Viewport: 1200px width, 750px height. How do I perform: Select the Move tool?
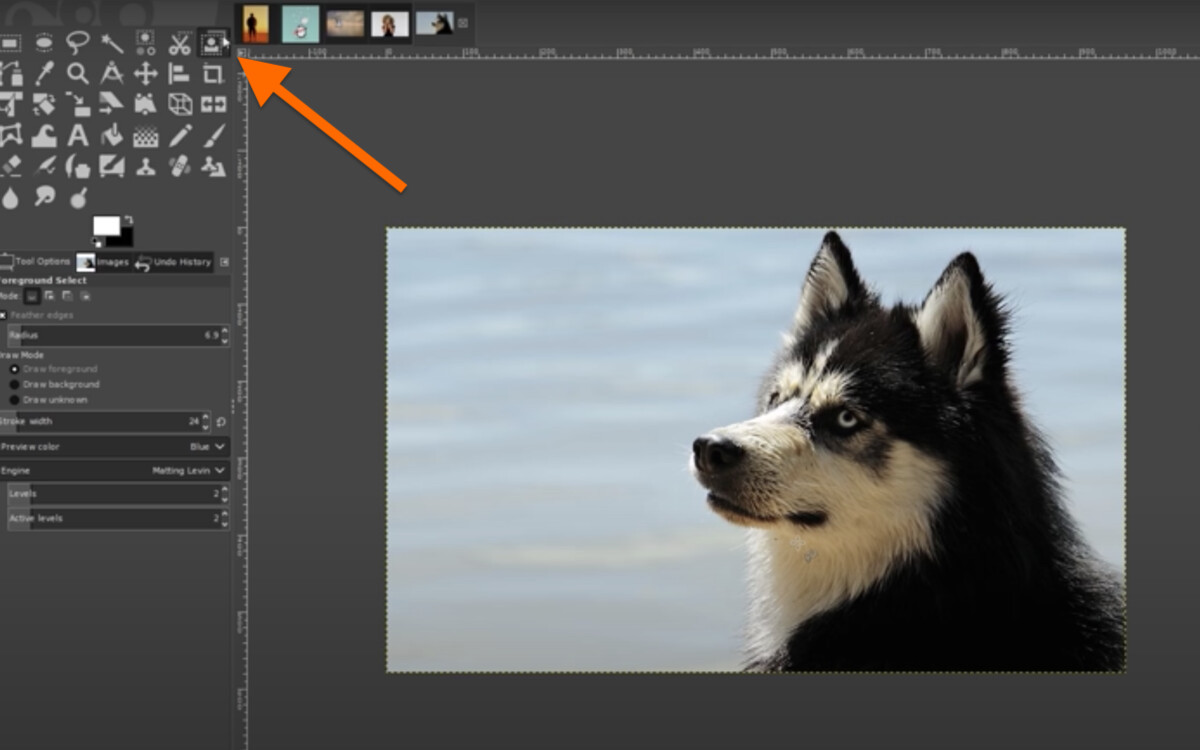click(x=145, y=73)
